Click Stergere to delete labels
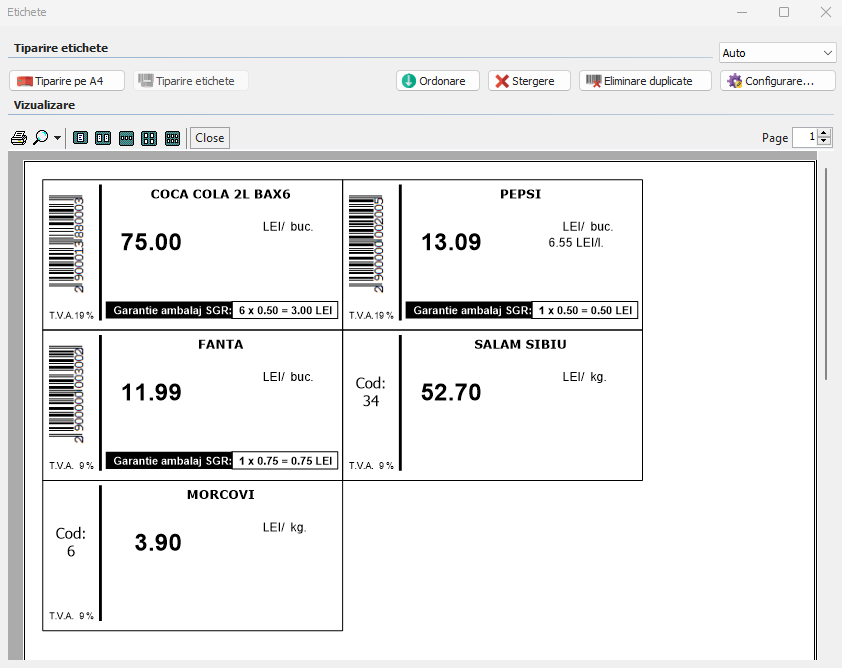The height and width of the screenshot is (668, 842). click(528, 81)
